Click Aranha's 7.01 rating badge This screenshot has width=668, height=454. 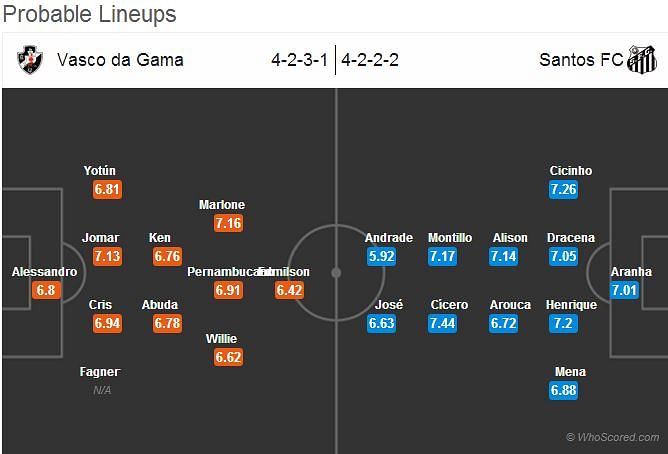pos(624,290)
